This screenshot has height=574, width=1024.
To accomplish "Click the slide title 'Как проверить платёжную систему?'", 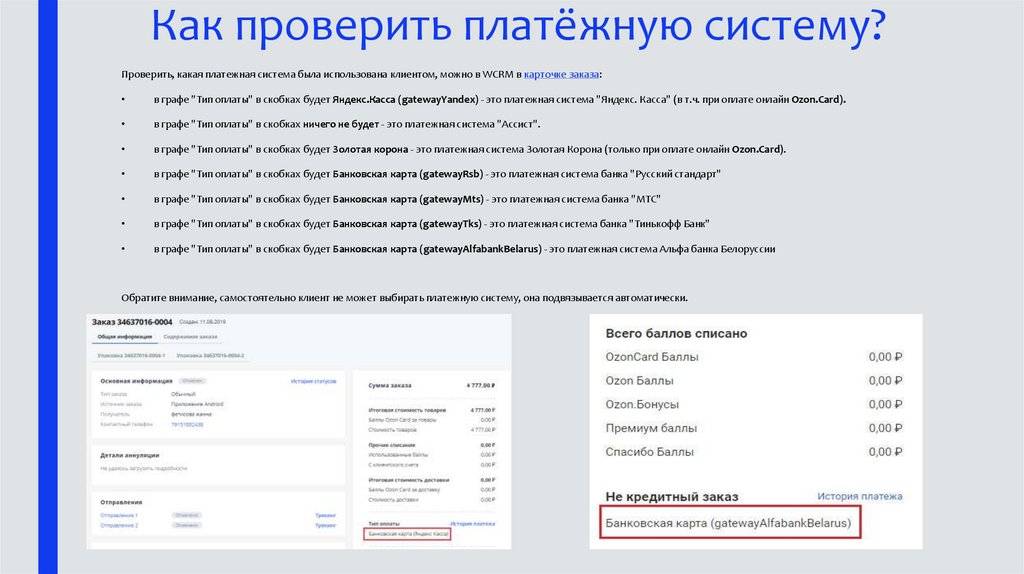I will click(x=519, y=25).
